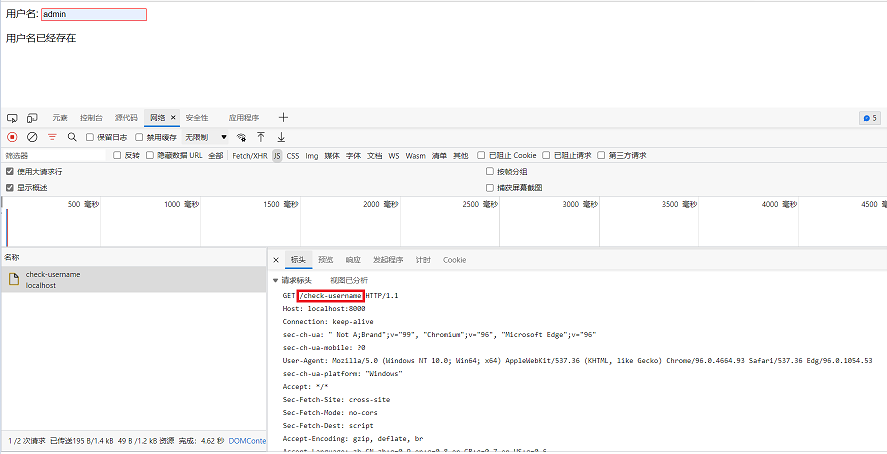Collapse the 请求标头 section
887x454 pixels.
(x=275, y=280)
